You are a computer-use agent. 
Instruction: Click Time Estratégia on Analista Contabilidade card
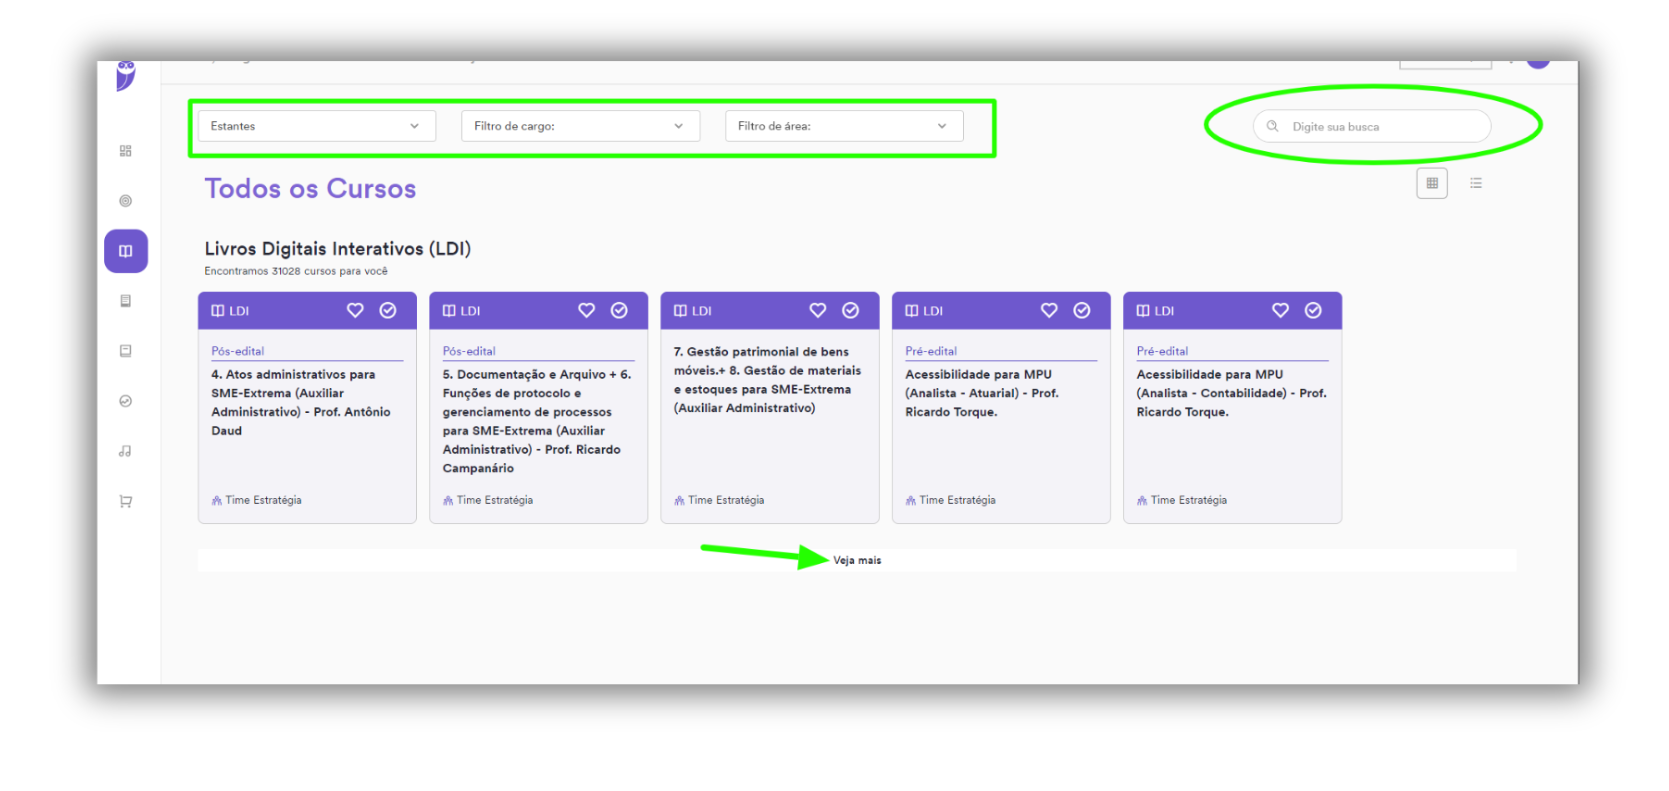1182,500
